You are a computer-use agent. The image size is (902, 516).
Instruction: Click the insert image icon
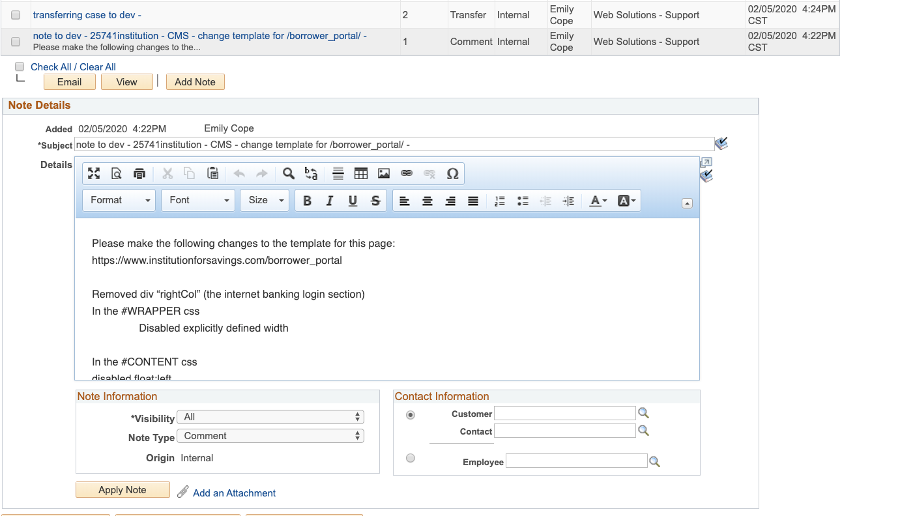click(384, 173)
